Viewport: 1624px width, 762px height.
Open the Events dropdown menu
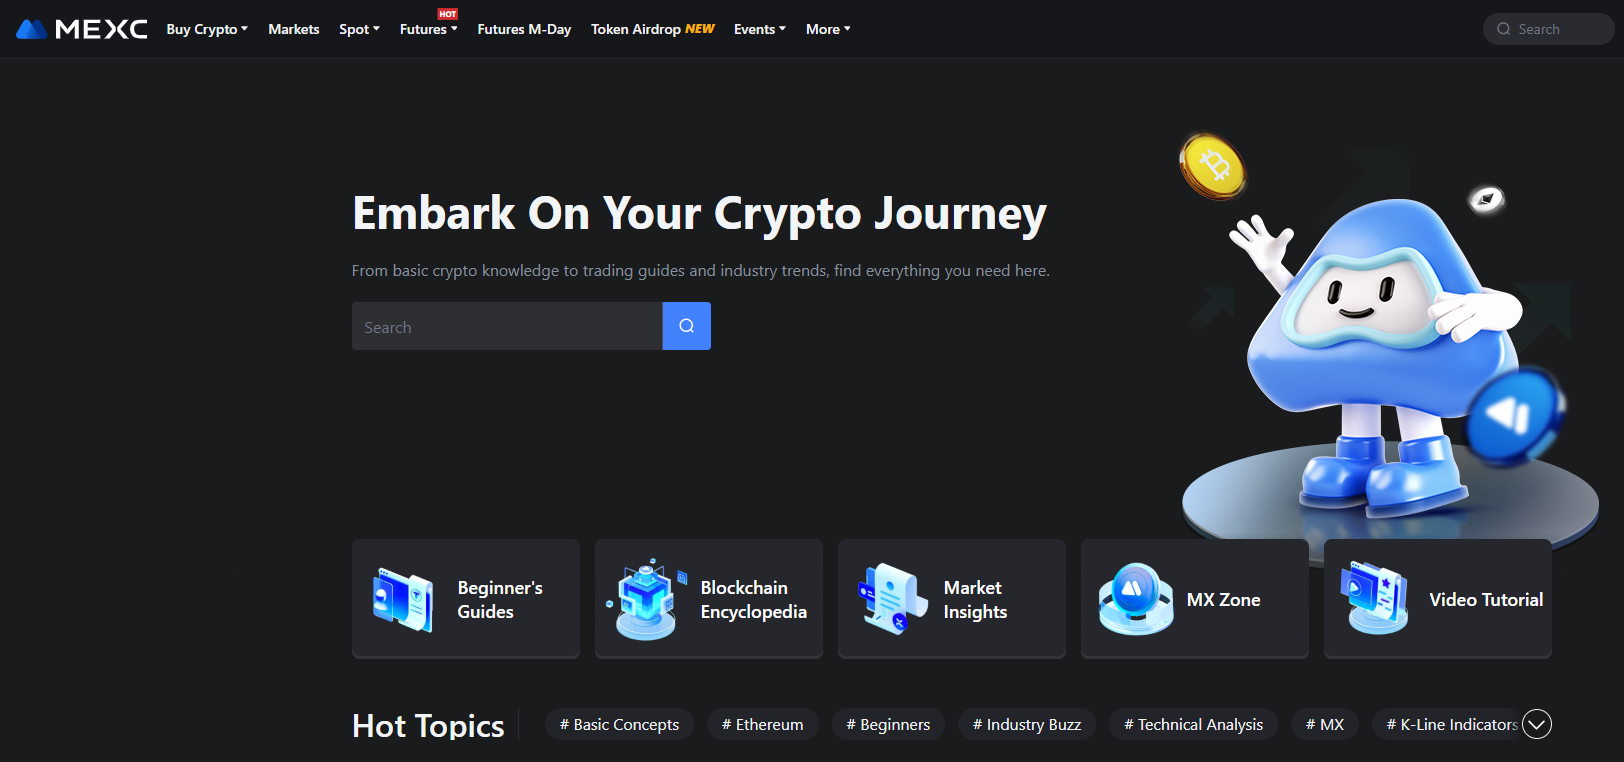point(760,29)
